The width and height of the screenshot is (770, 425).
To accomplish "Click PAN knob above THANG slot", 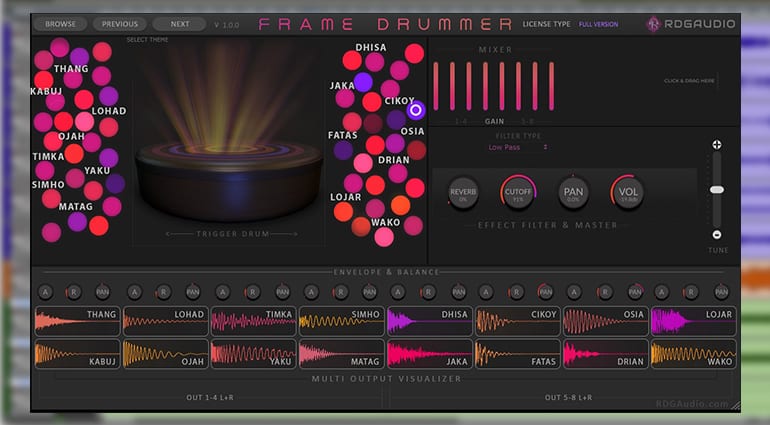I will tap(102, 292).
